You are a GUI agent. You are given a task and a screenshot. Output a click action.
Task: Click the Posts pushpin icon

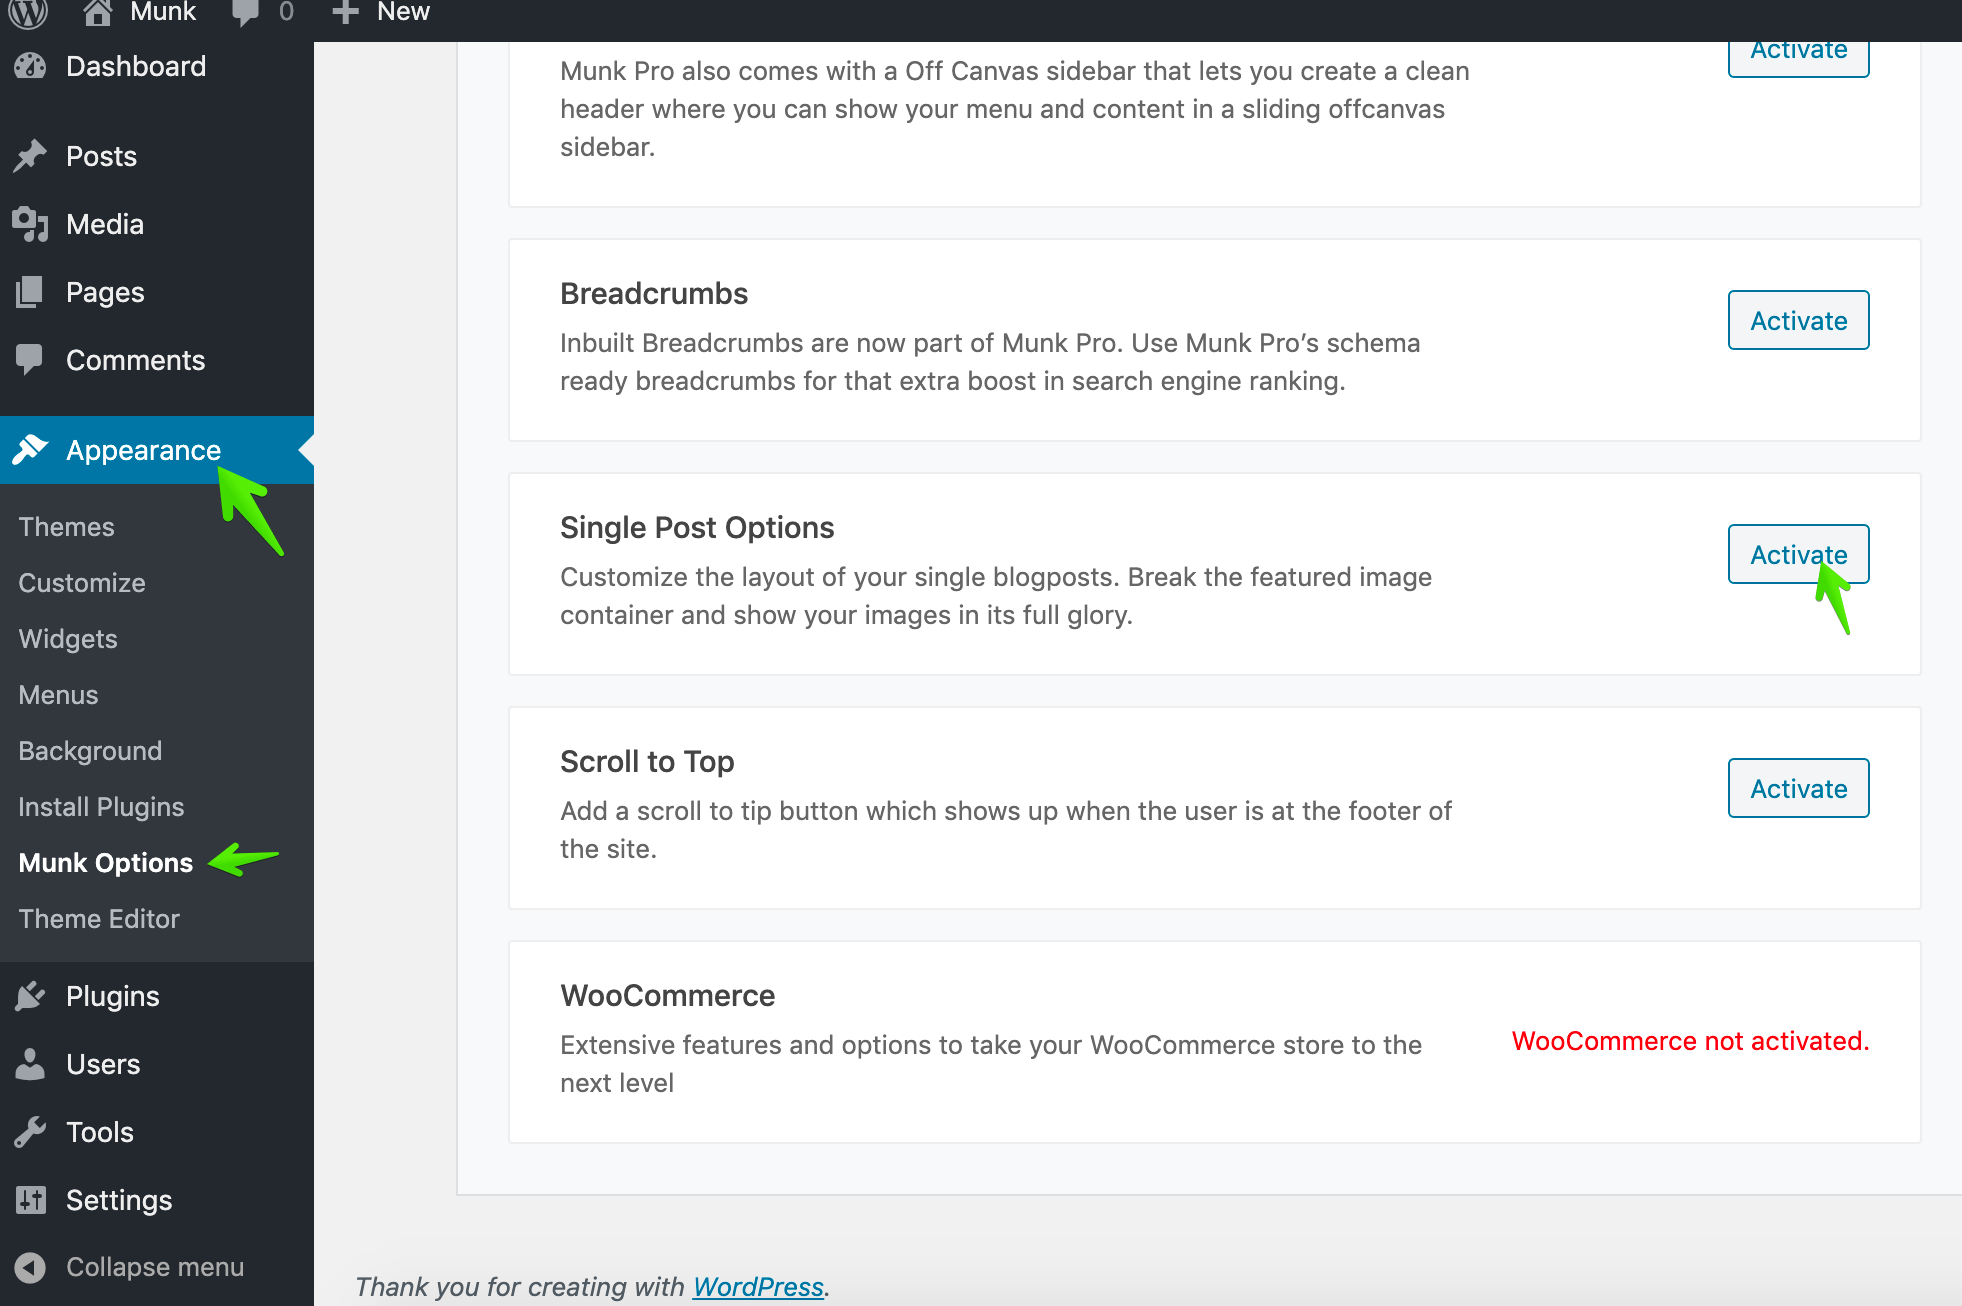(x=30, y=156)
